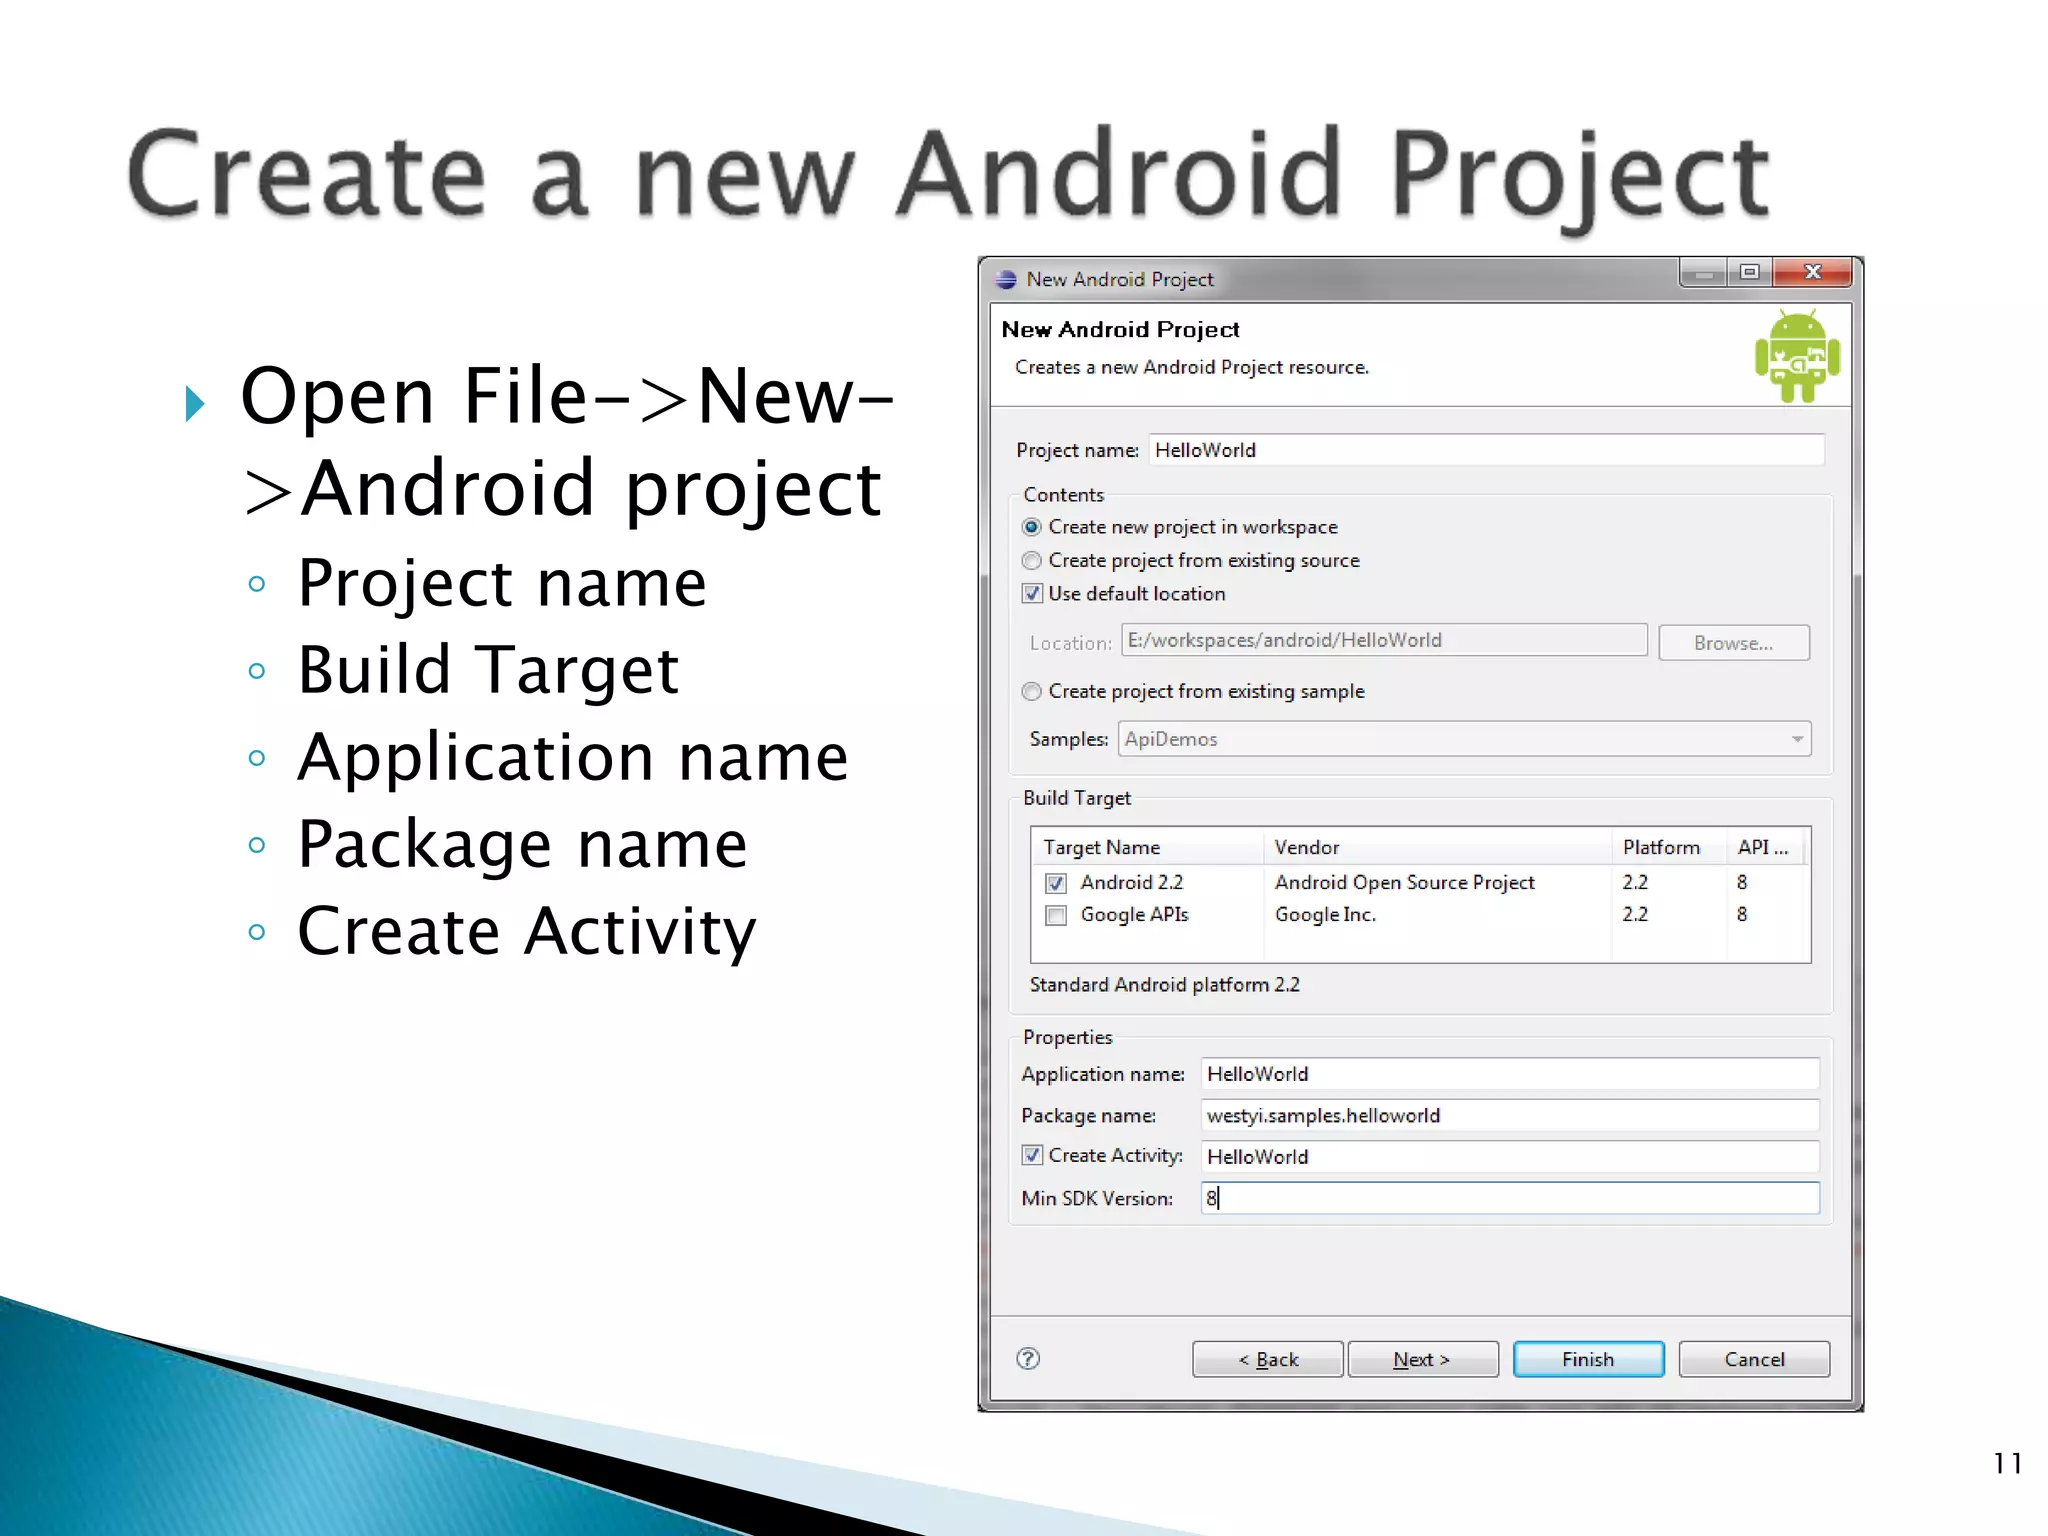
Task: Click the Back button
Action: (1268, 1359)
